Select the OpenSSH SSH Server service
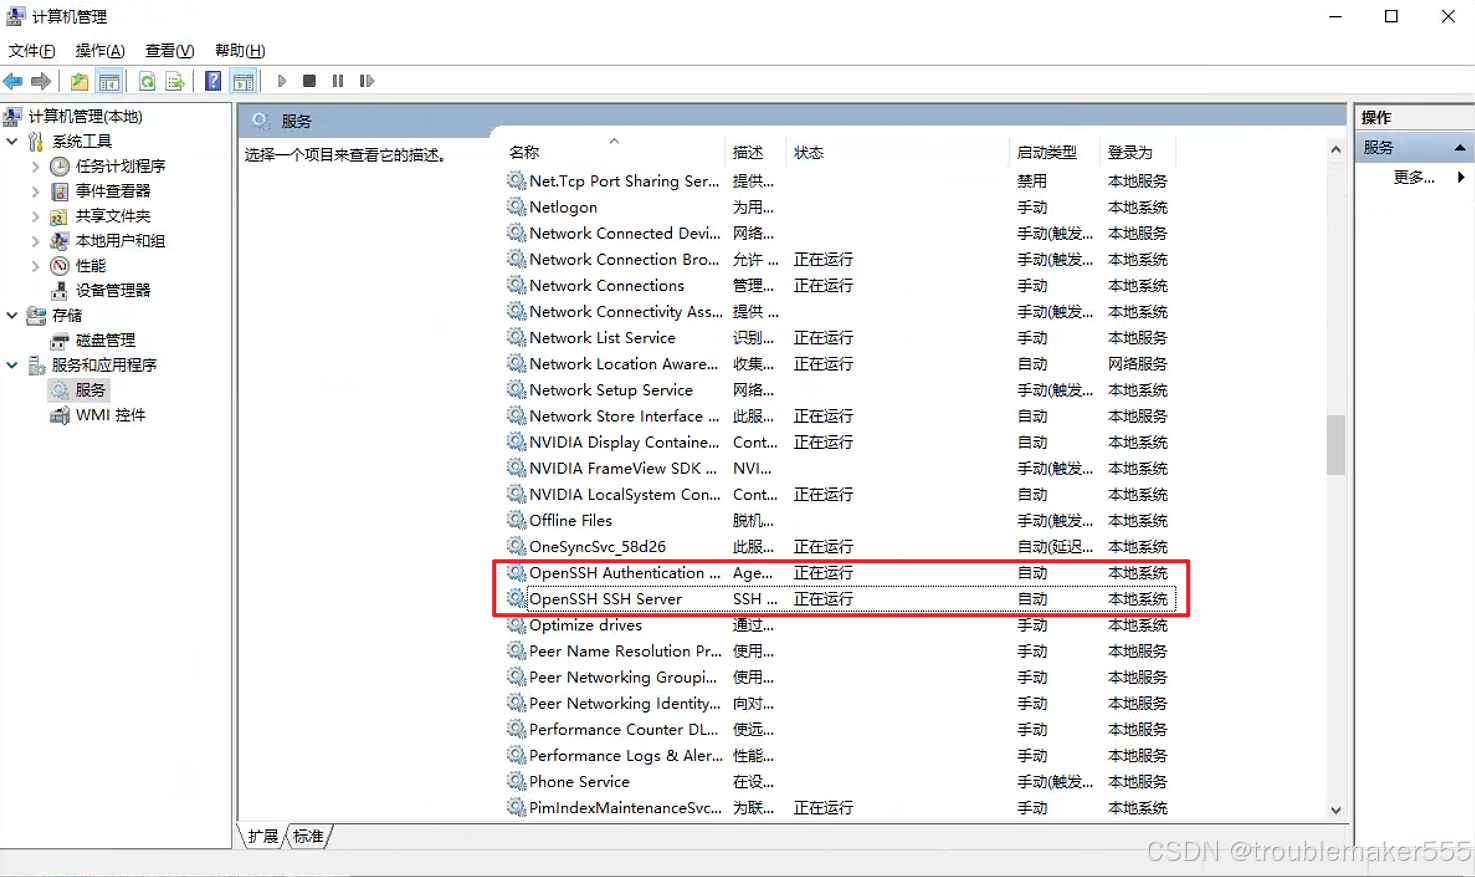This screenshot has width=1475, height=877. 840,599
